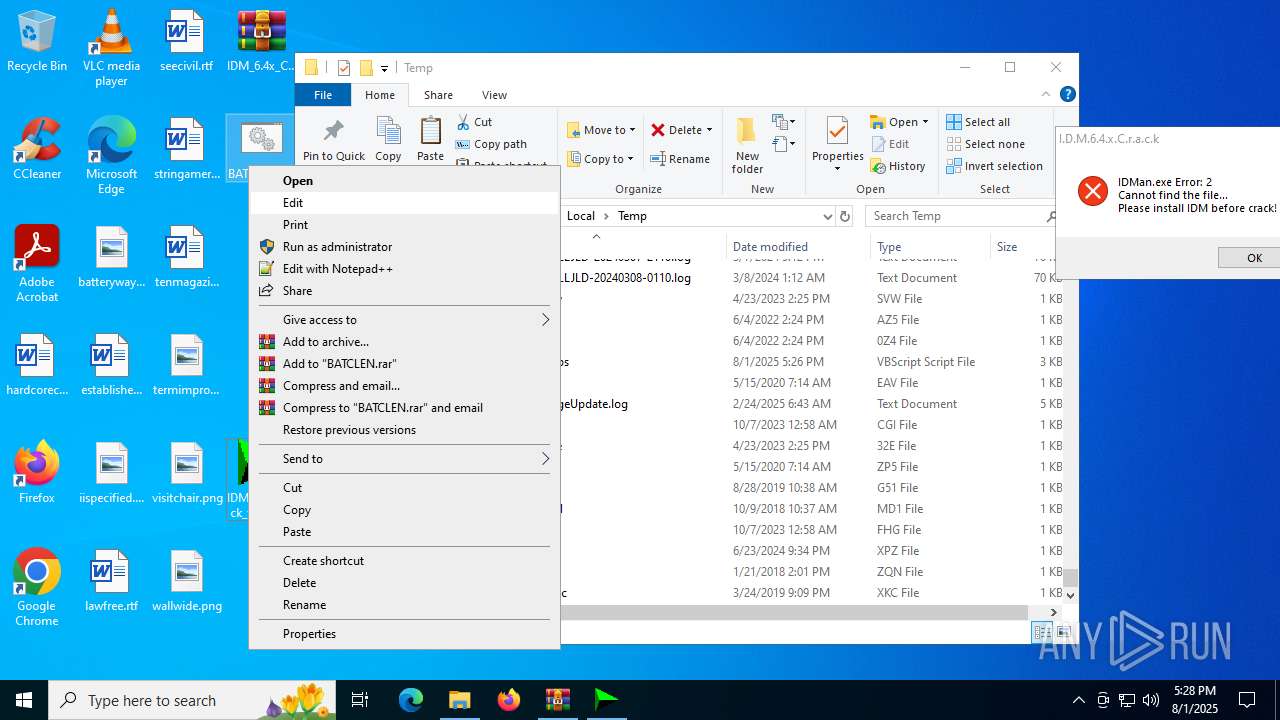Expand Delete dropdown arrow

[x=709, y=130]
